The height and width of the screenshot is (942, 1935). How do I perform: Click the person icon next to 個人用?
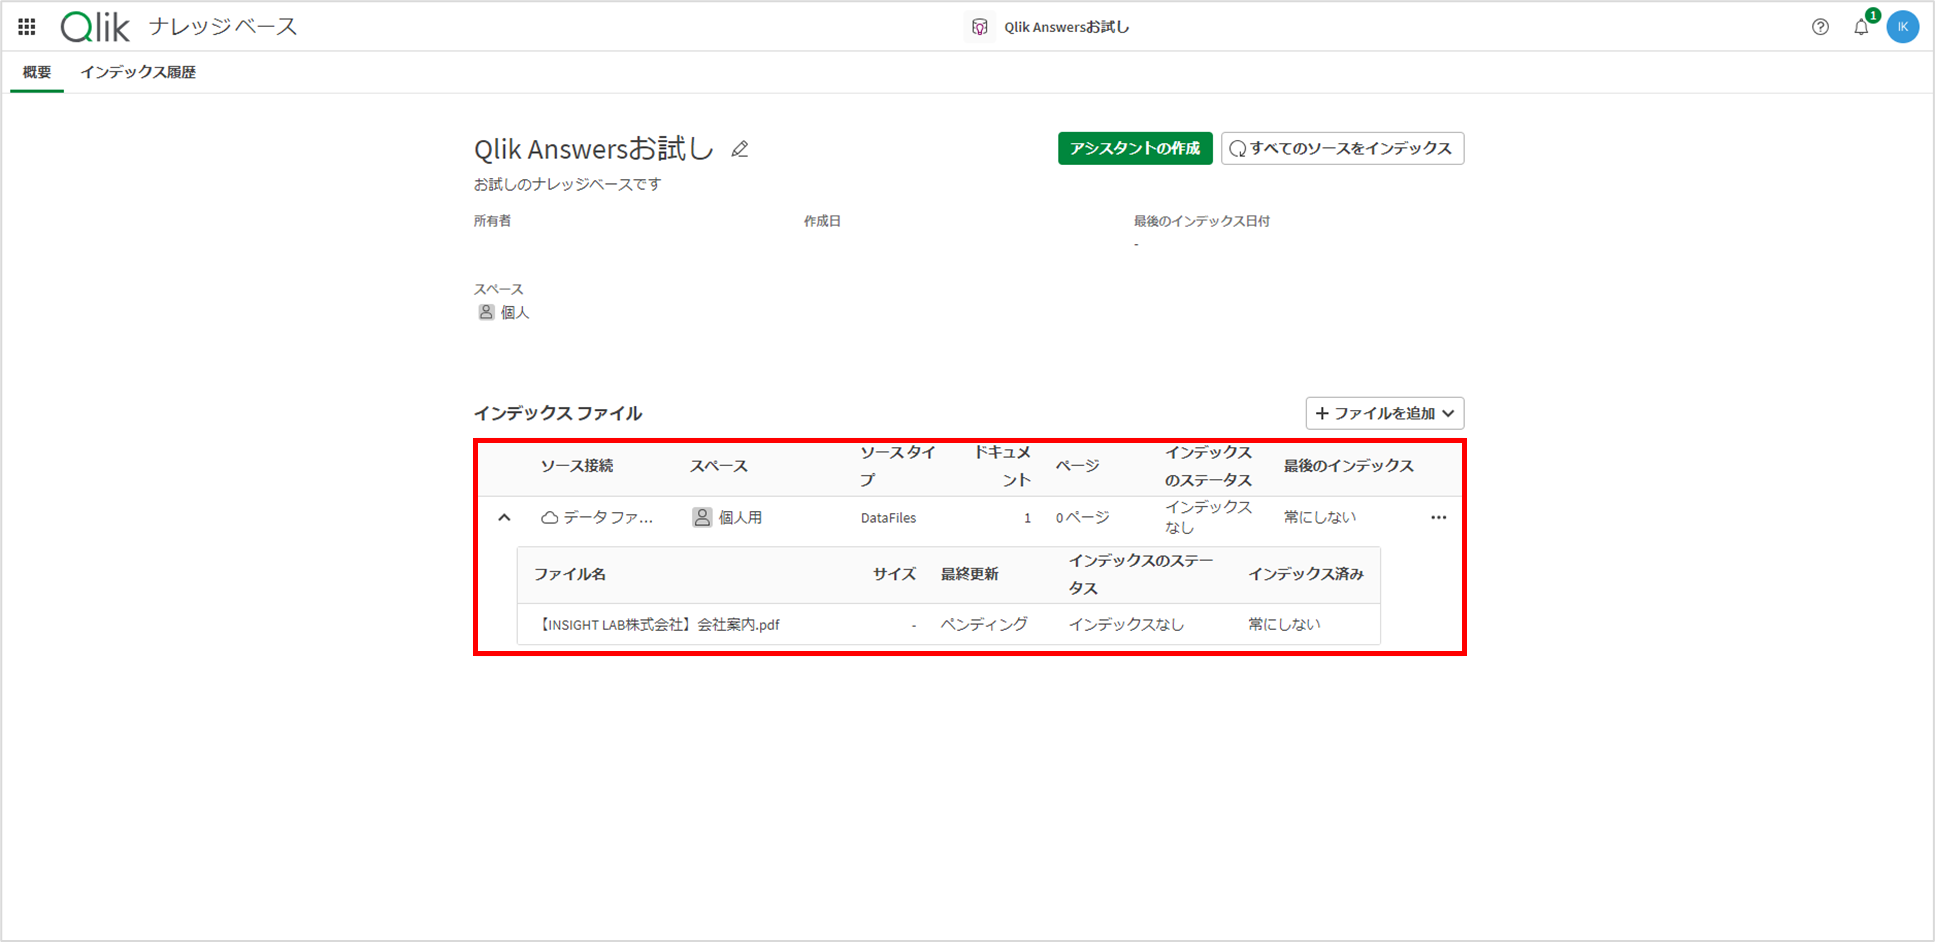click(702, 517)
